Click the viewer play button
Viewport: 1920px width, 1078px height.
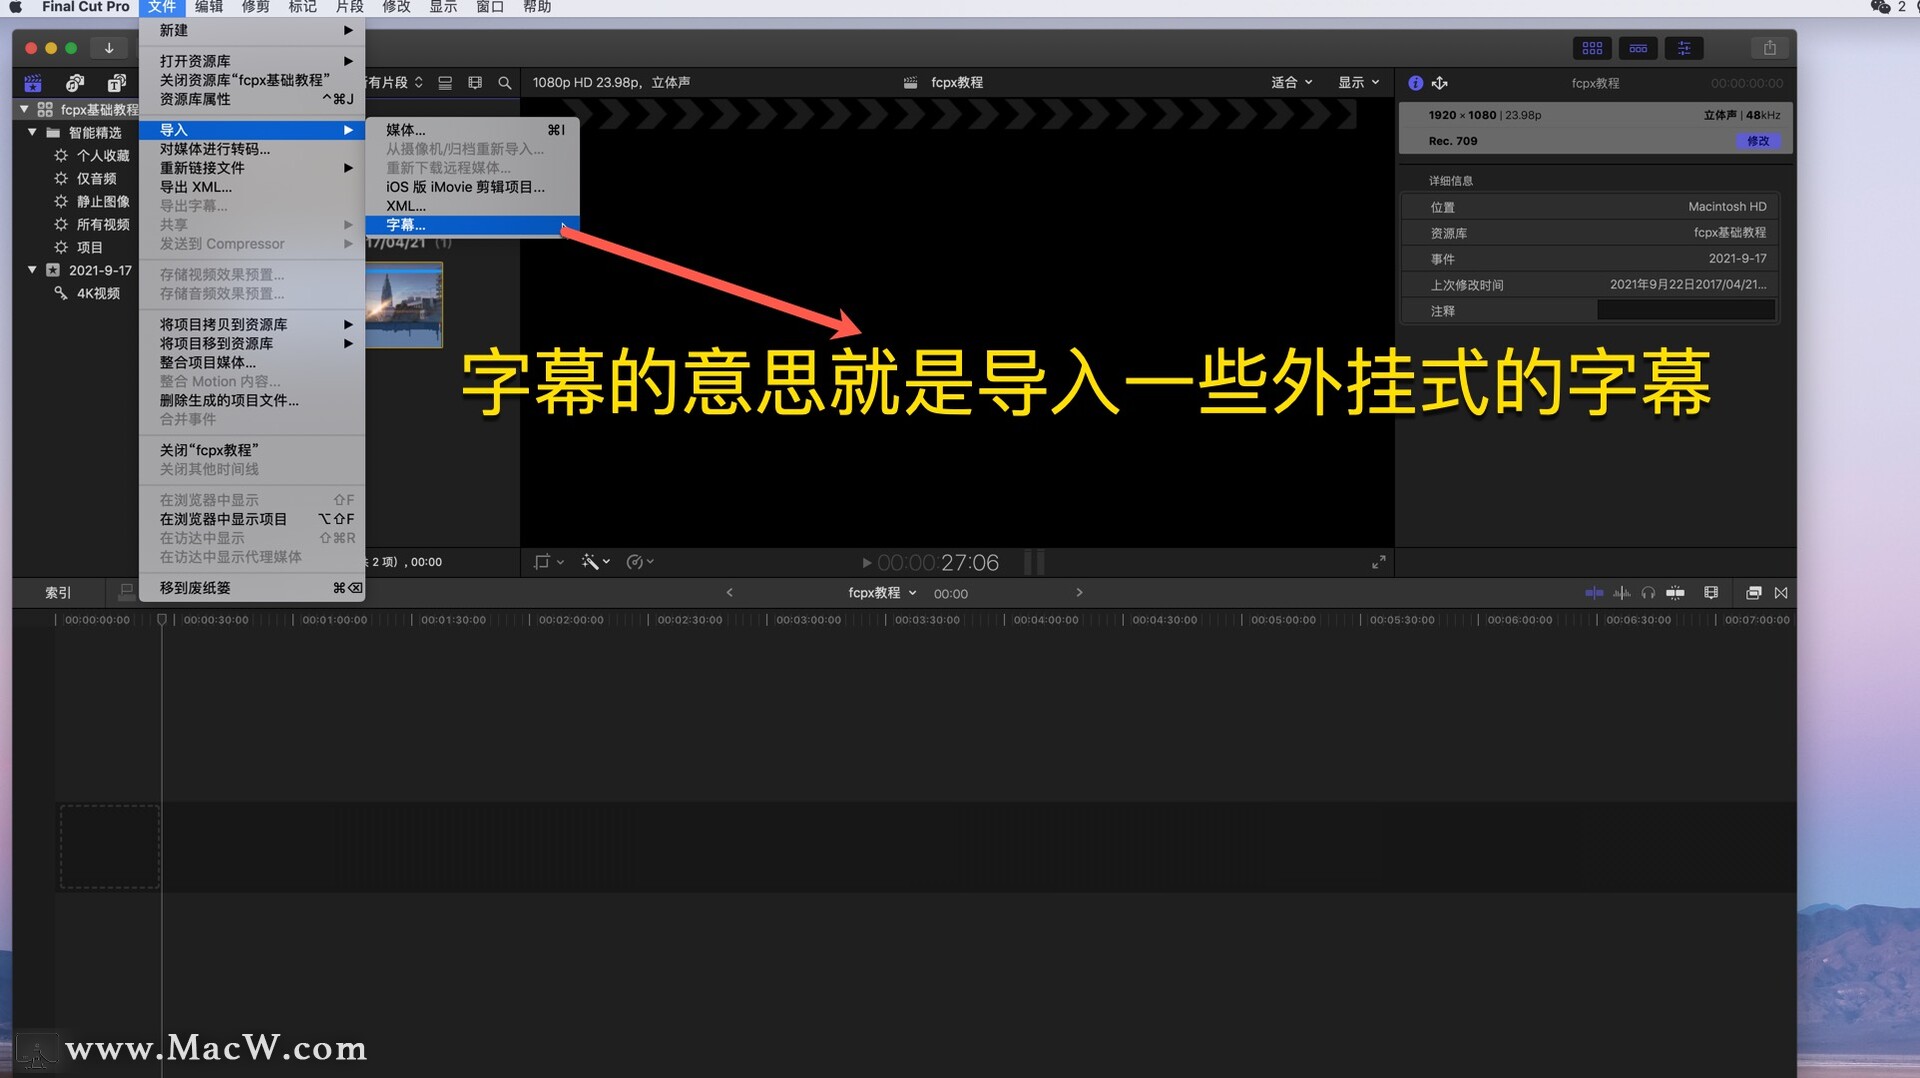[866, 563]
